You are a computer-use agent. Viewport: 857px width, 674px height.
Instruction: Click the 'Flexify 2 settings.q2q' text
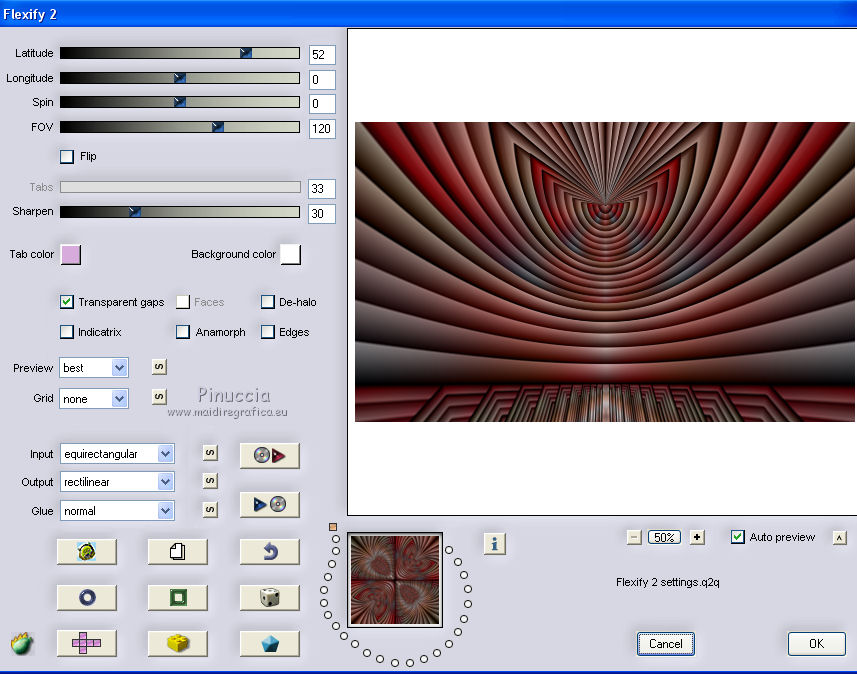click(668, 582)
